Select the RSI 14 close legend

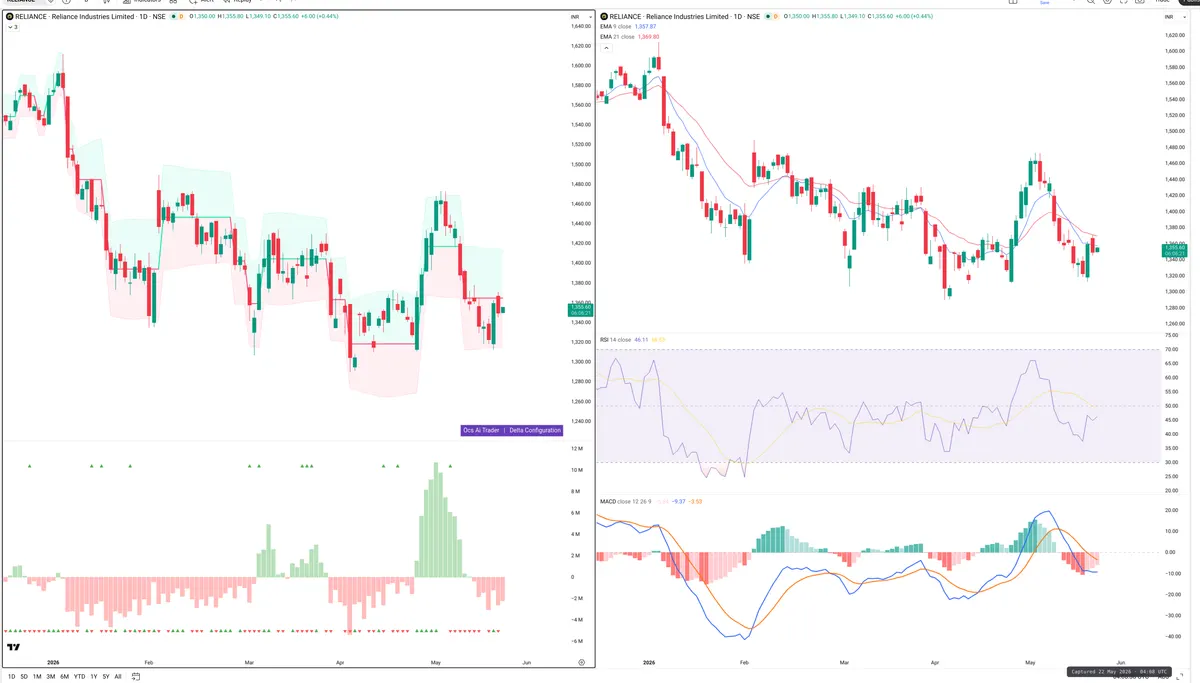click(x=615, y=340)
